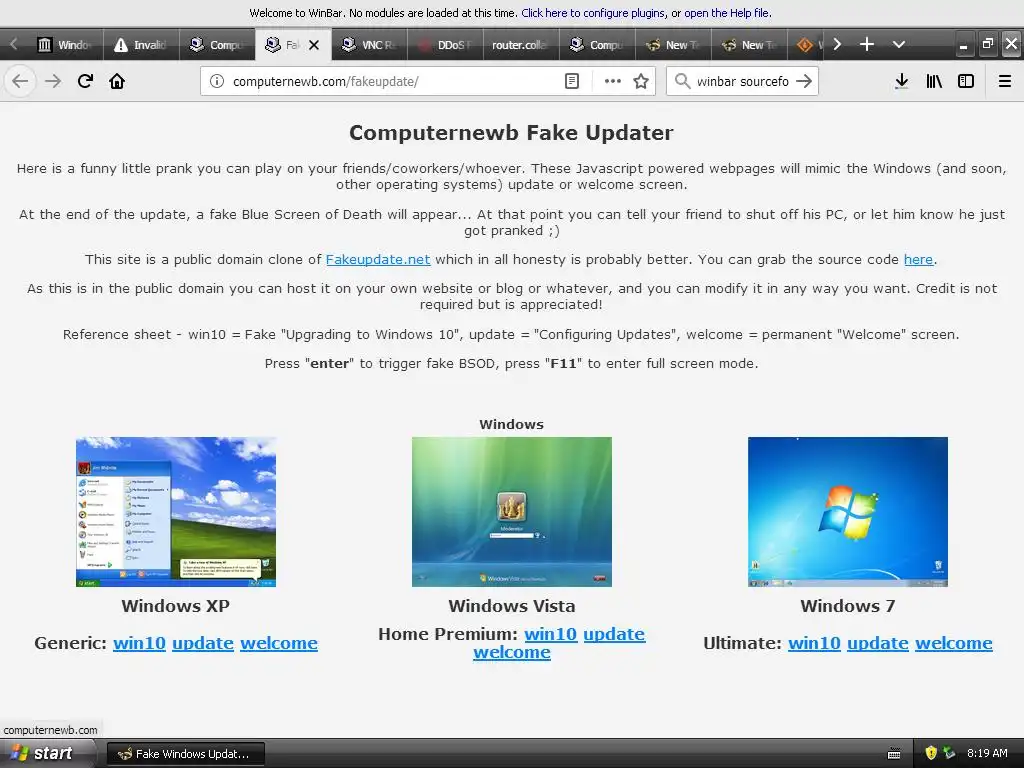Open the home page via the house icon
The height and width of the screenshot is (768, 1024).
pos(117,81)
